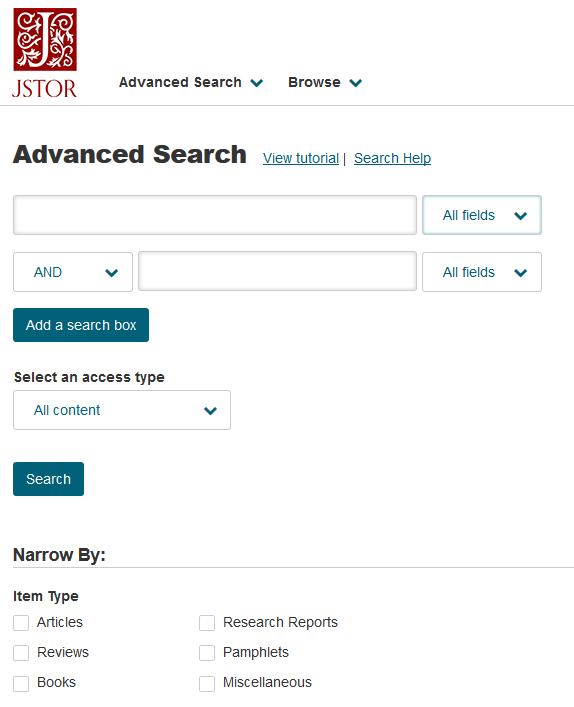Open the View tutorial link

pyautogui.click(x=301, y=158)
